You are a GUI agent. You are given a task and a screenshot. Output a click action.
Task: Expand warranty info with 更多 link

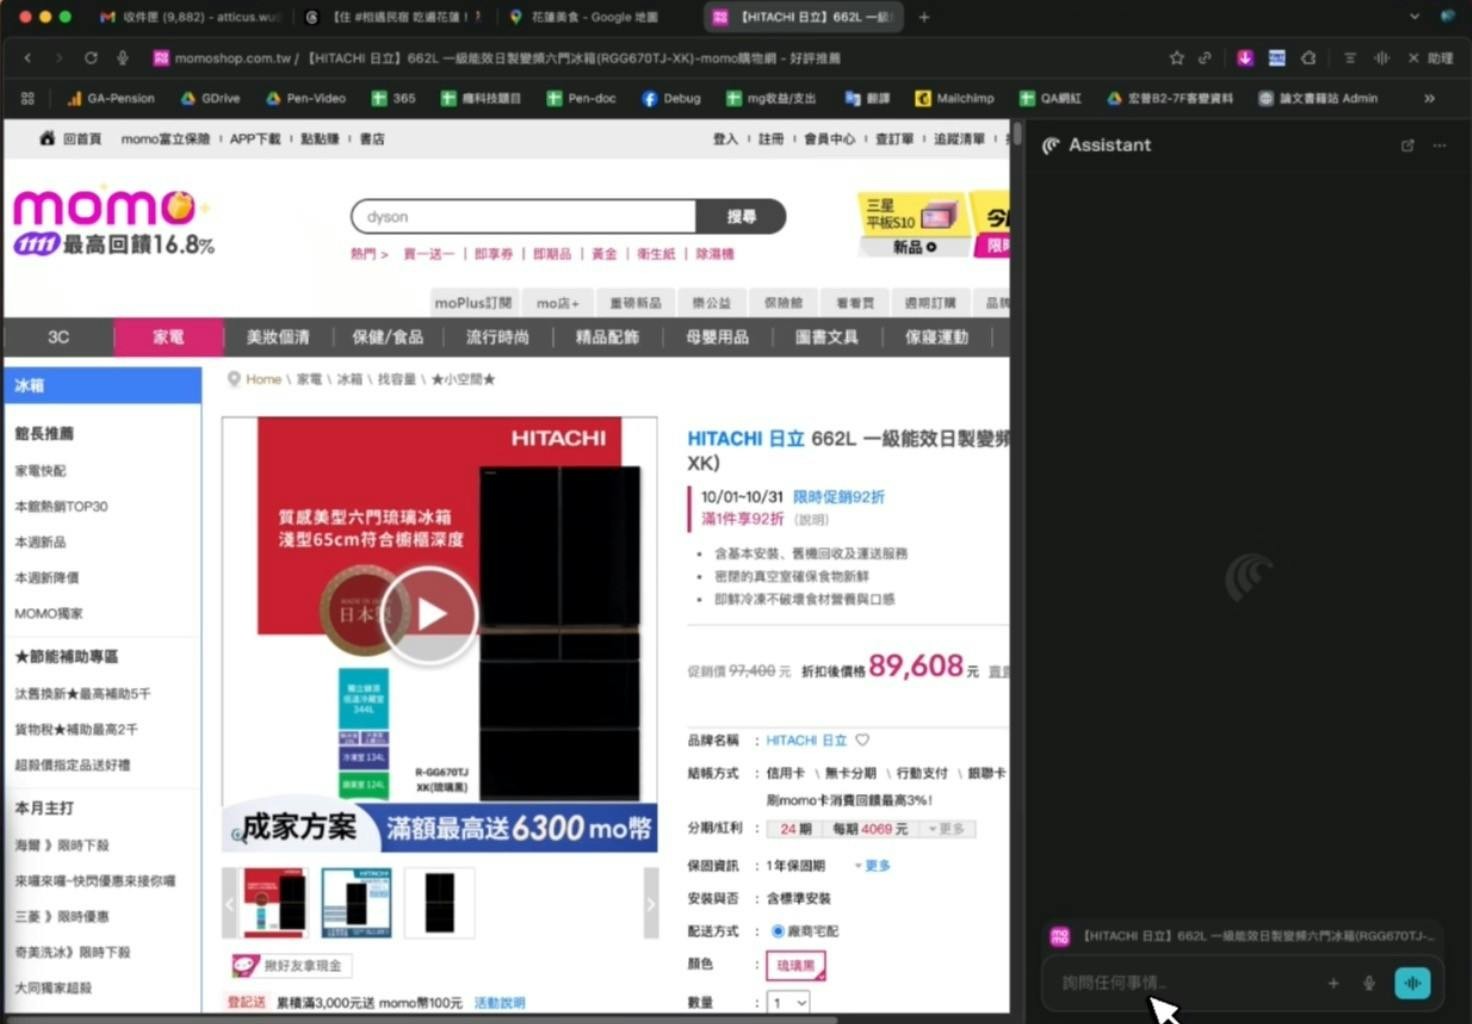pyautogui.click(x=873, y=865)
